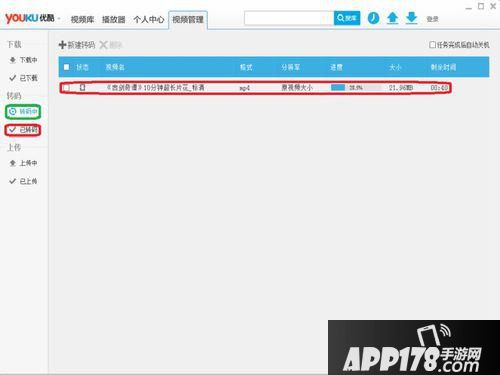Open 下载中 in sidebar
The width and height of the screenshot is (500, 375).
click(23, 60)
